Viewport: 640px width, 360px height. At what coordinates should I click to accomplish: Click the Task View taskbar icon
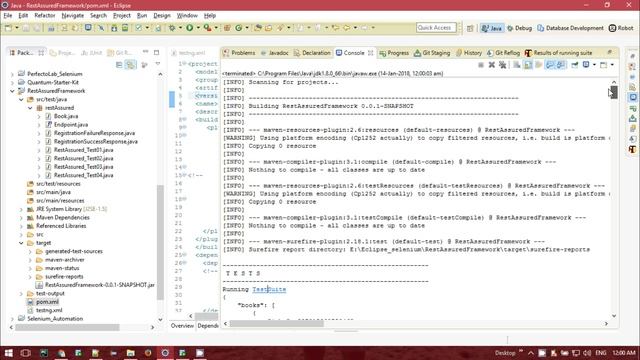[25, 353]
